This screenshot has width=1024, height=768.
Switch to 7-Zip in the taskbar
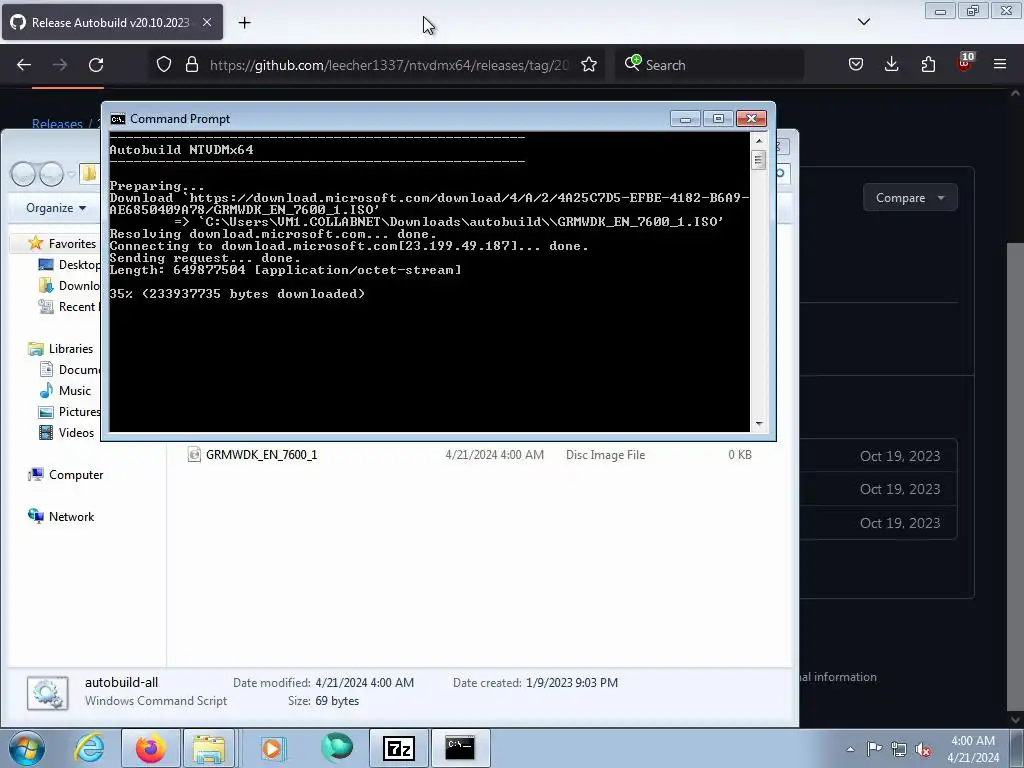click(x=399, y=748)
